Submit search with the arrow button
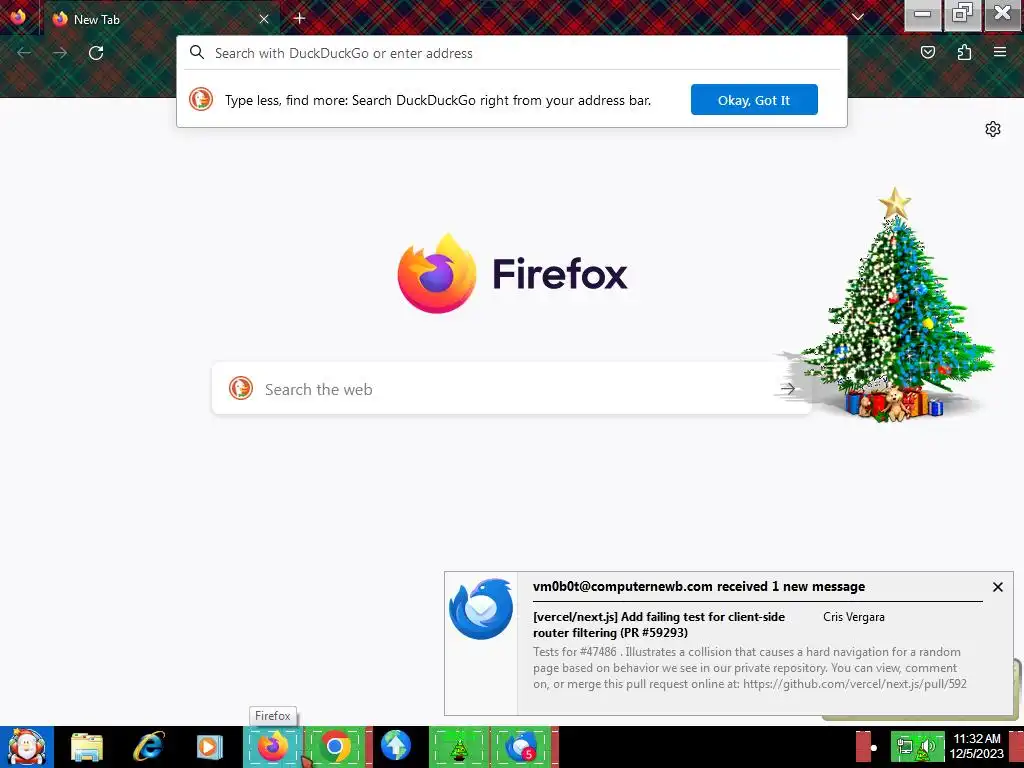The height and width of the screenshot is (768, 1024). 788,389
